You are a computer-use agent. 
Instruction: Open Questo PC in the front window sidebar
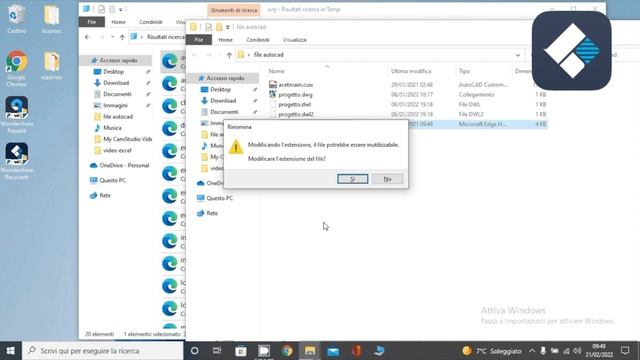220,198
